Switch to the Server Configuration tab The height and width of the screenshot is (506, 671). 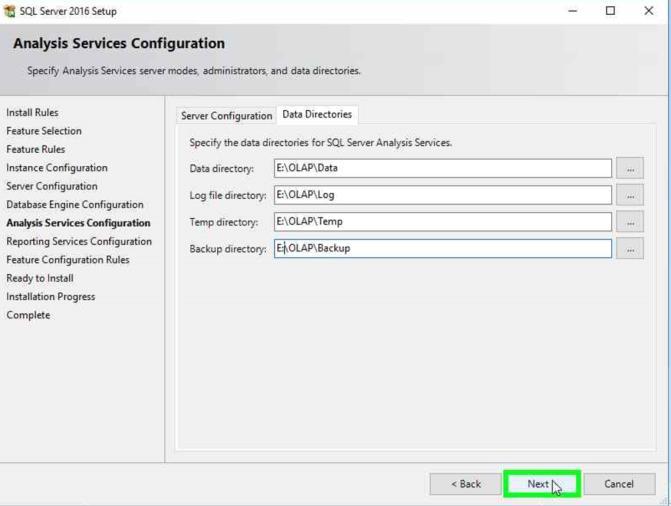coord(226,116)
